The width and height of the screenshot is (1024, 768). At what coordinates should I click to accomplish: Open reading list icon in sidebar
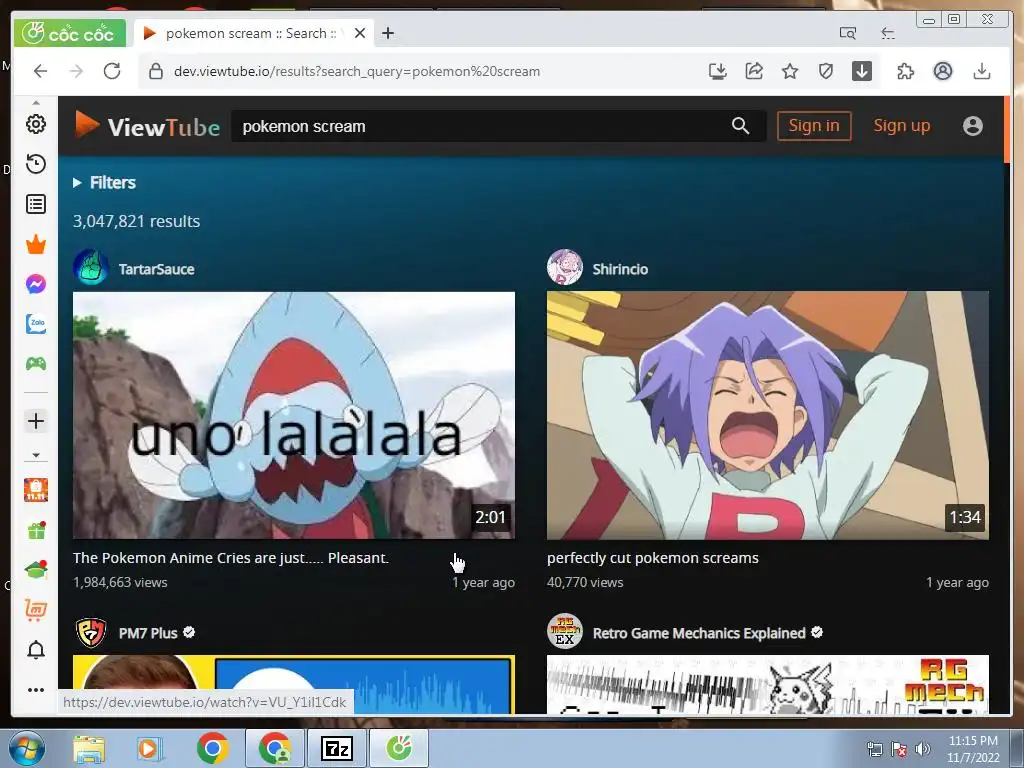click(36, 204)
